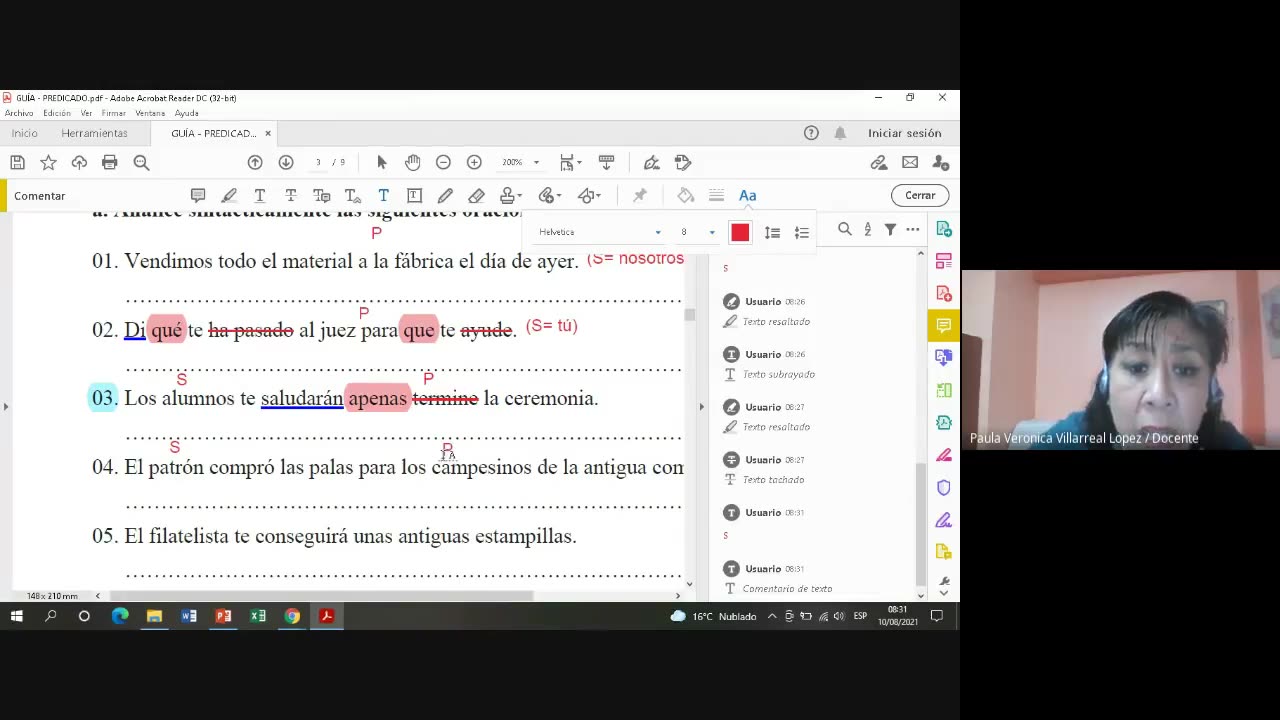Open the yellow Comment tool in right sidebar
This screenshot has width=1280, height=720.
(x=943, y=325)
